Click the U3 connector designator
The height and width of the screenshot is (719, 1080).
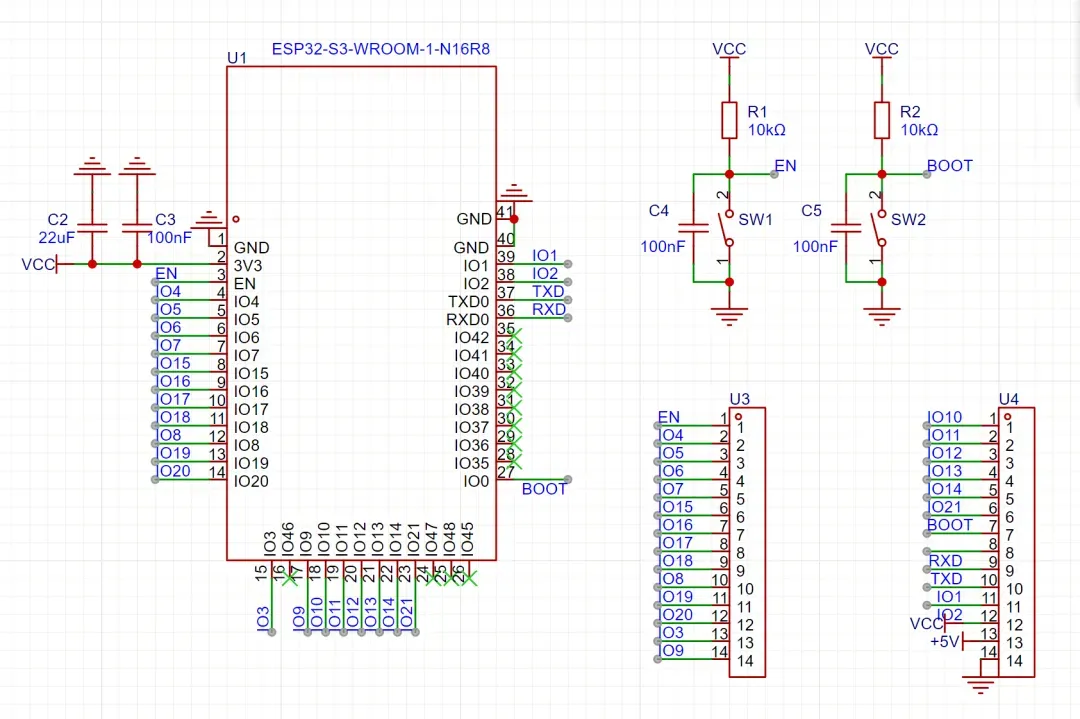tap(739, 399)
